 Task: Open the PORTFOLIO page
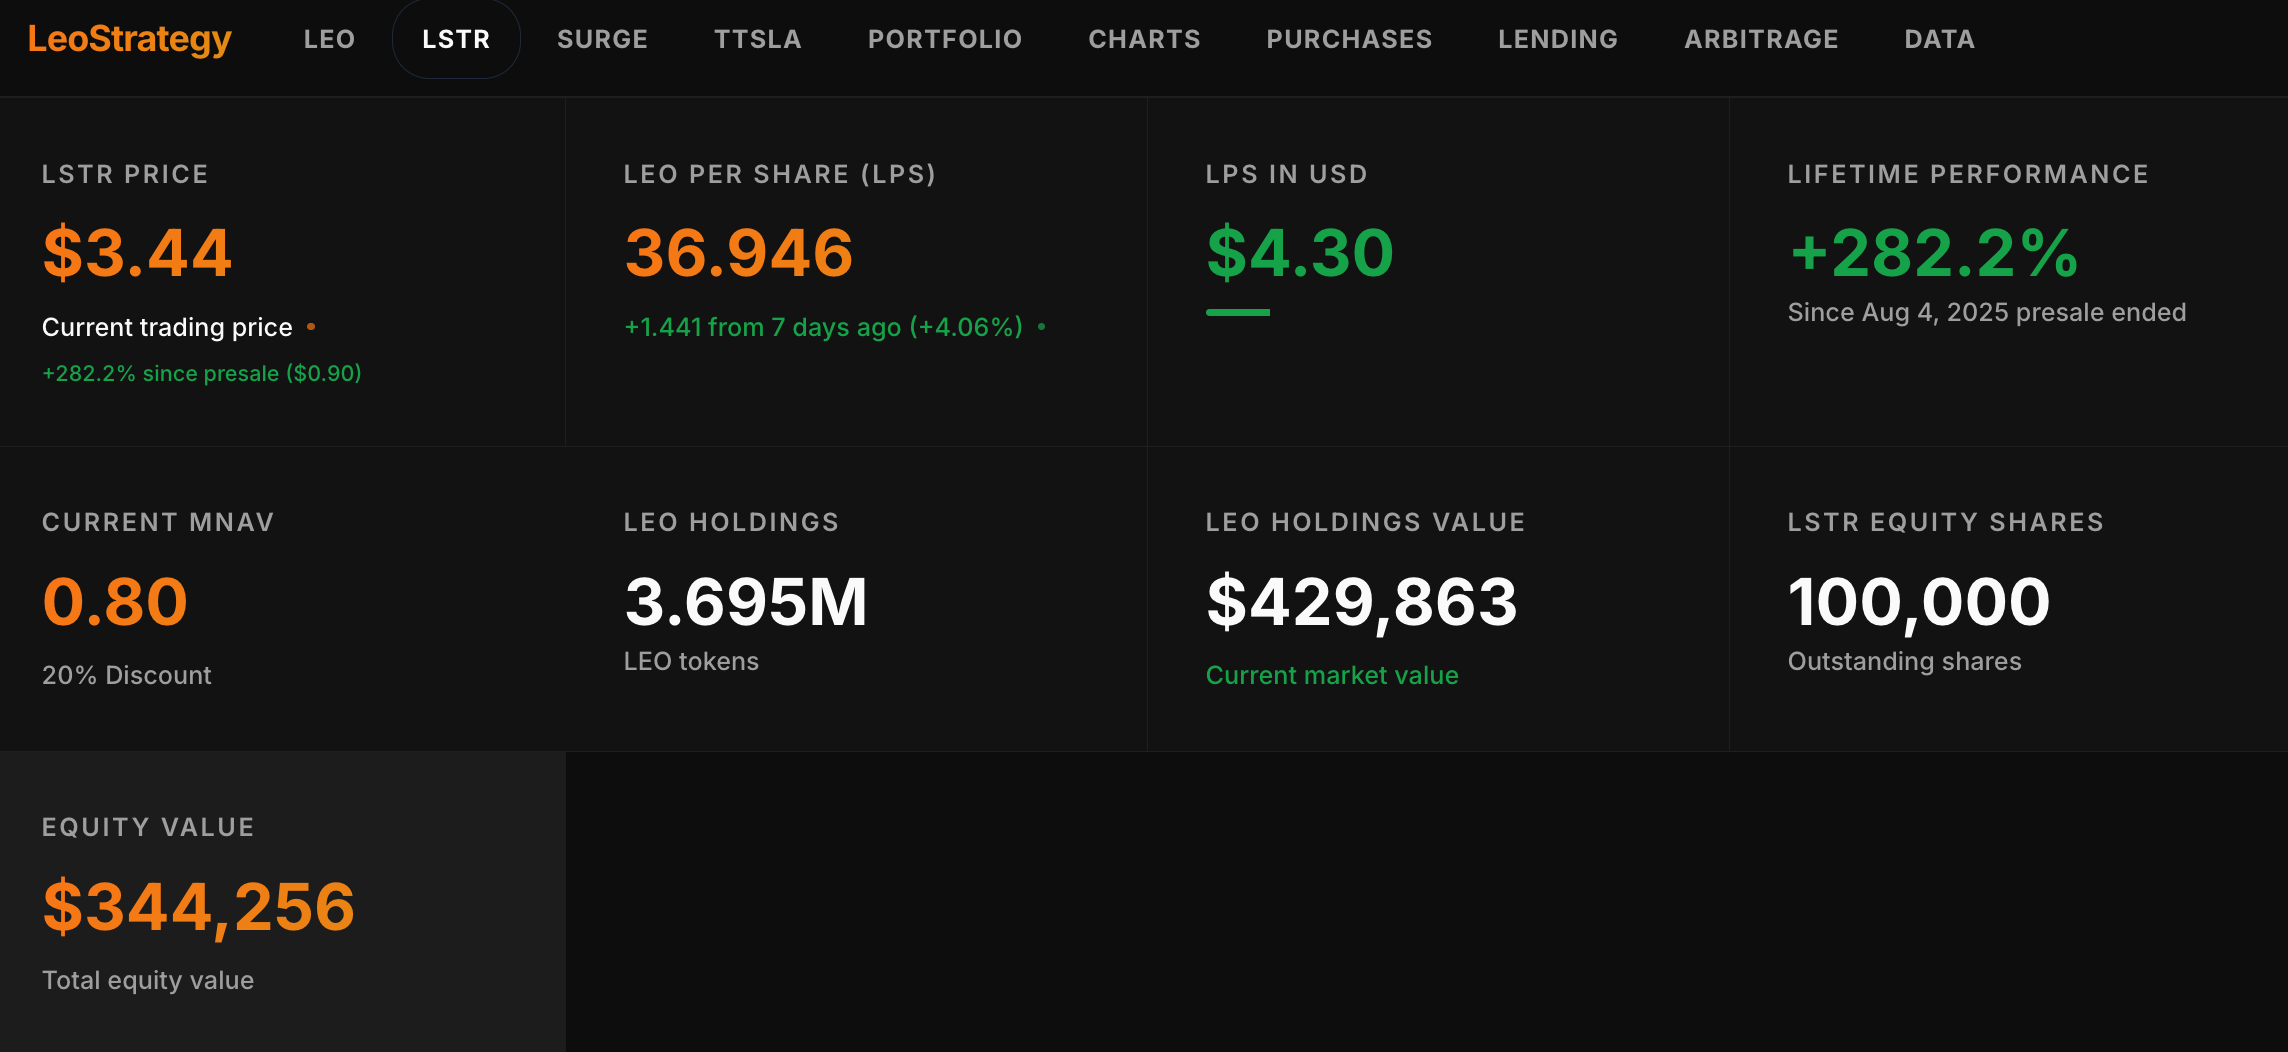click(944, 39)
